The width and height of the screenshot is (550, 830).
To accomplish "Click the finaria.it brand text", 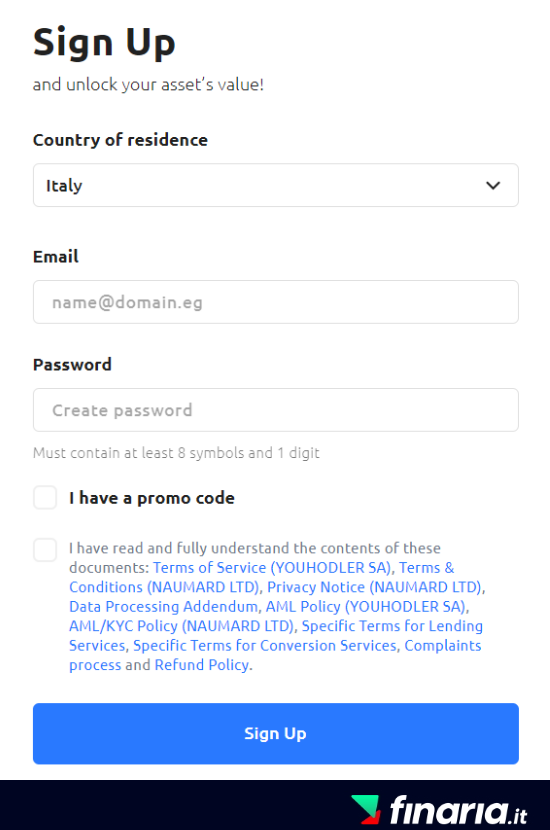I will click(458, 810).
